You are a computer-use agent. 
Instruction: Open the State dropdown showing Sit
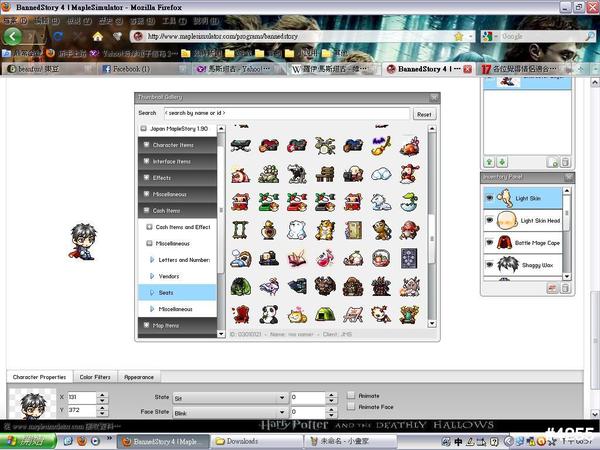click(228, 397)
